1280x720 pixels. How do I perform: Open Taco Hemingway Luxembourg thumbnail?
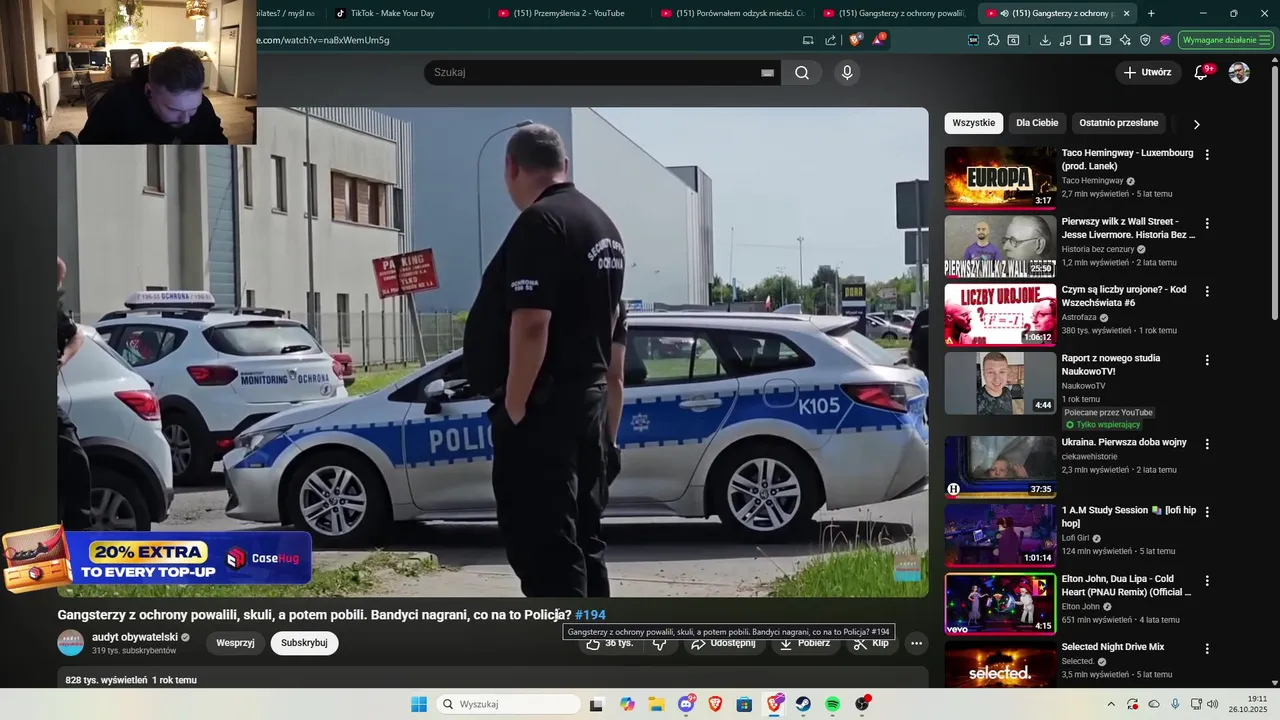(1000, 178)
